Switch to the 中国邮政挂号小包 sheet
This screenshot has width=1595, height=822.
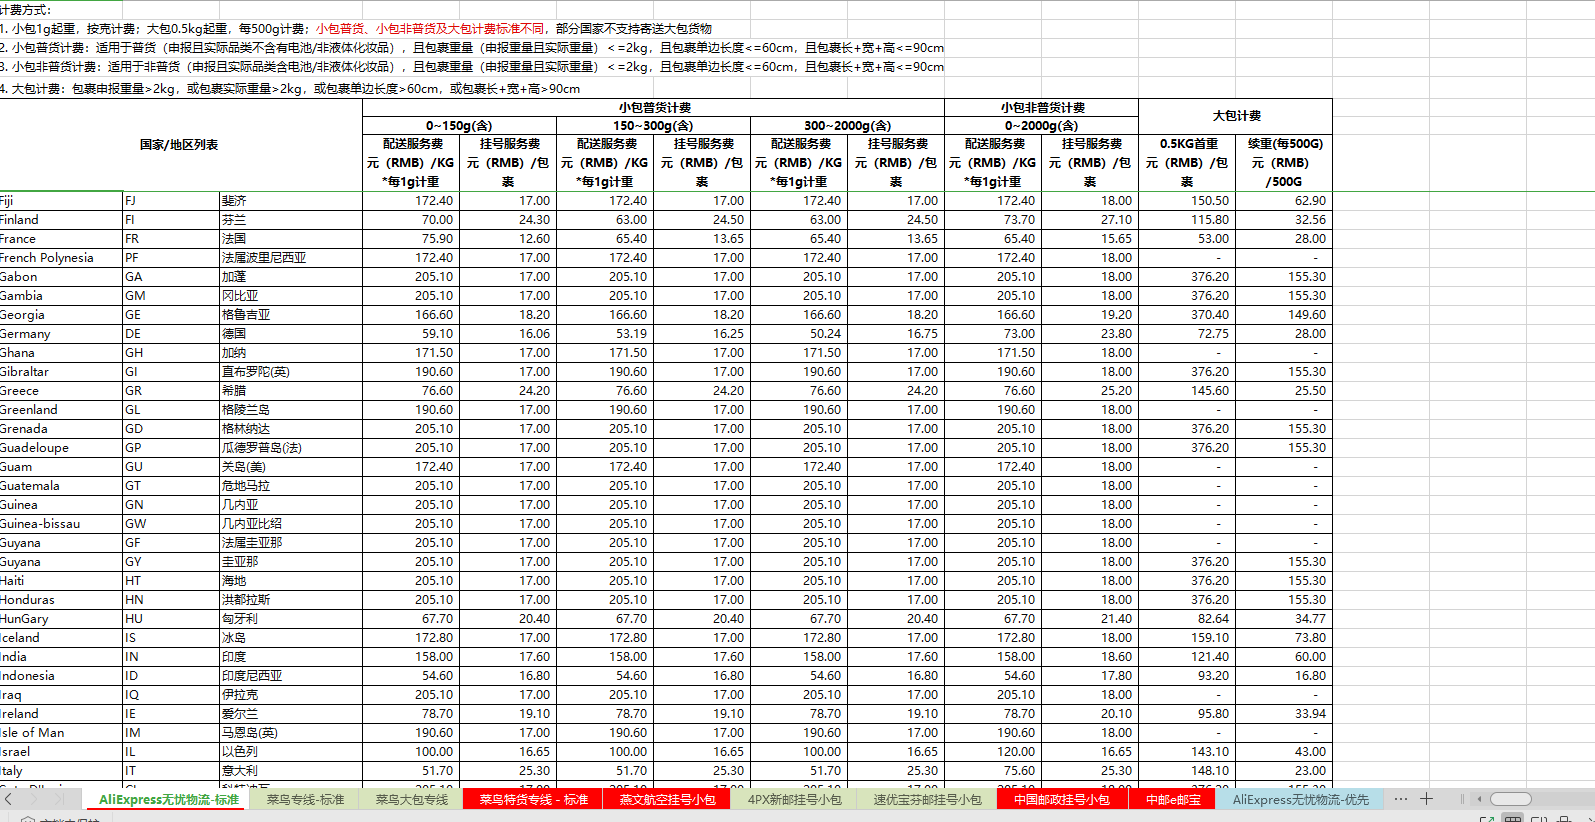[1062, 799]
